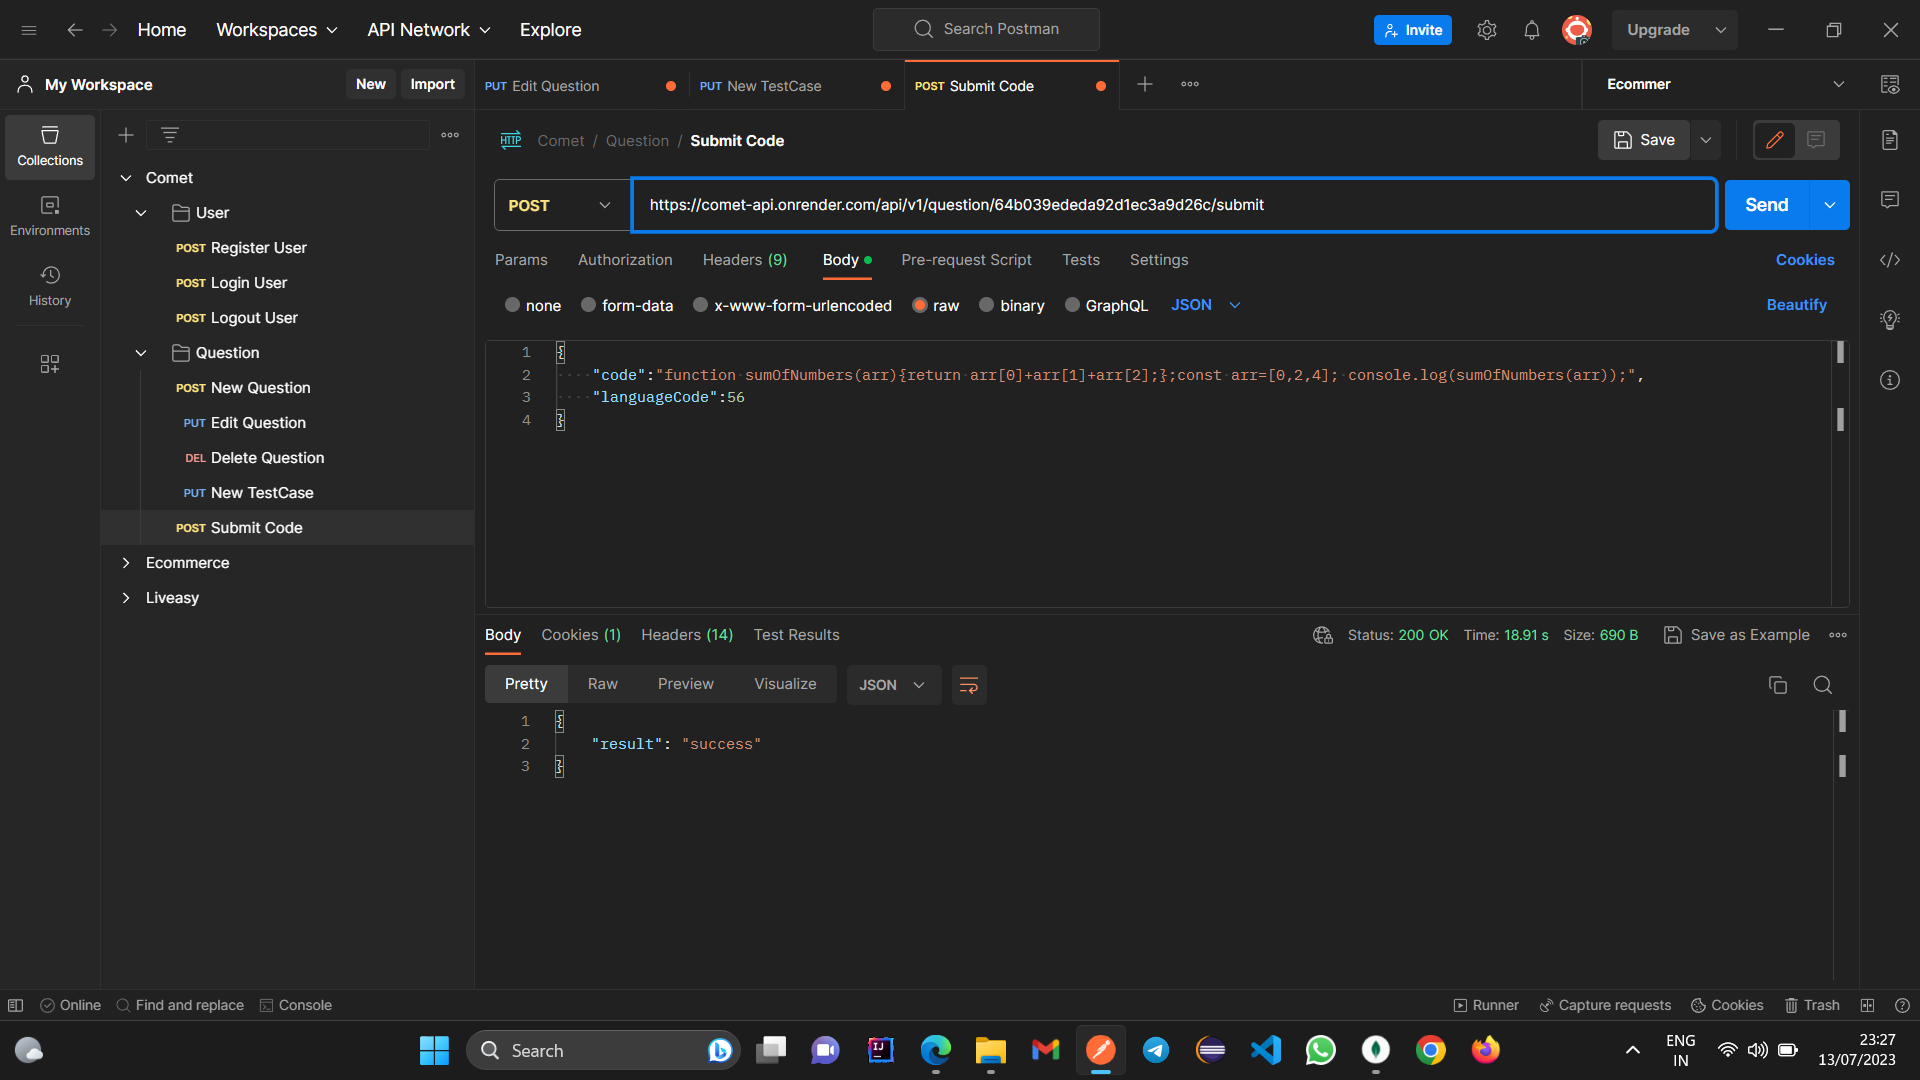Click the request URL input field

pos(1100,205)
